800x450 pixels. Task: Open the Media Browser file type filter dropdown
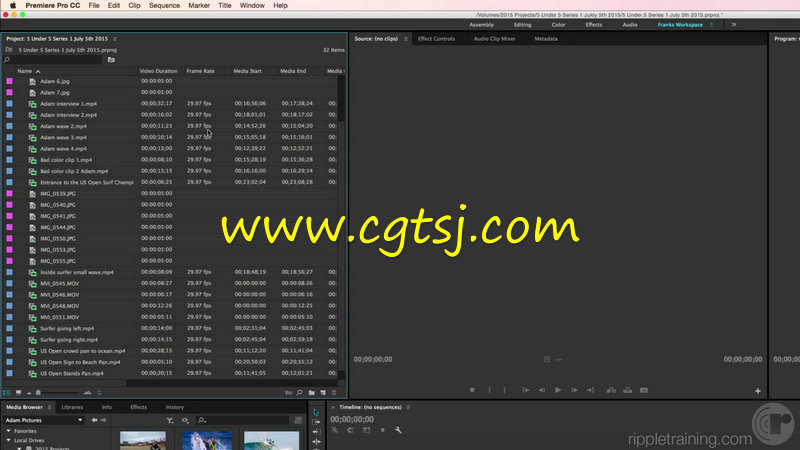pos(170,420)
